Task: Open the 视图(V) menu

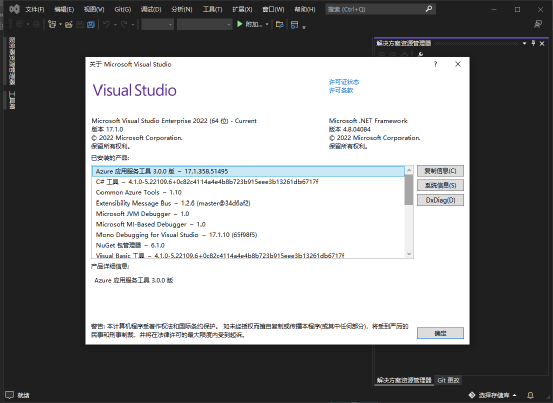Action: click(94, 10)
